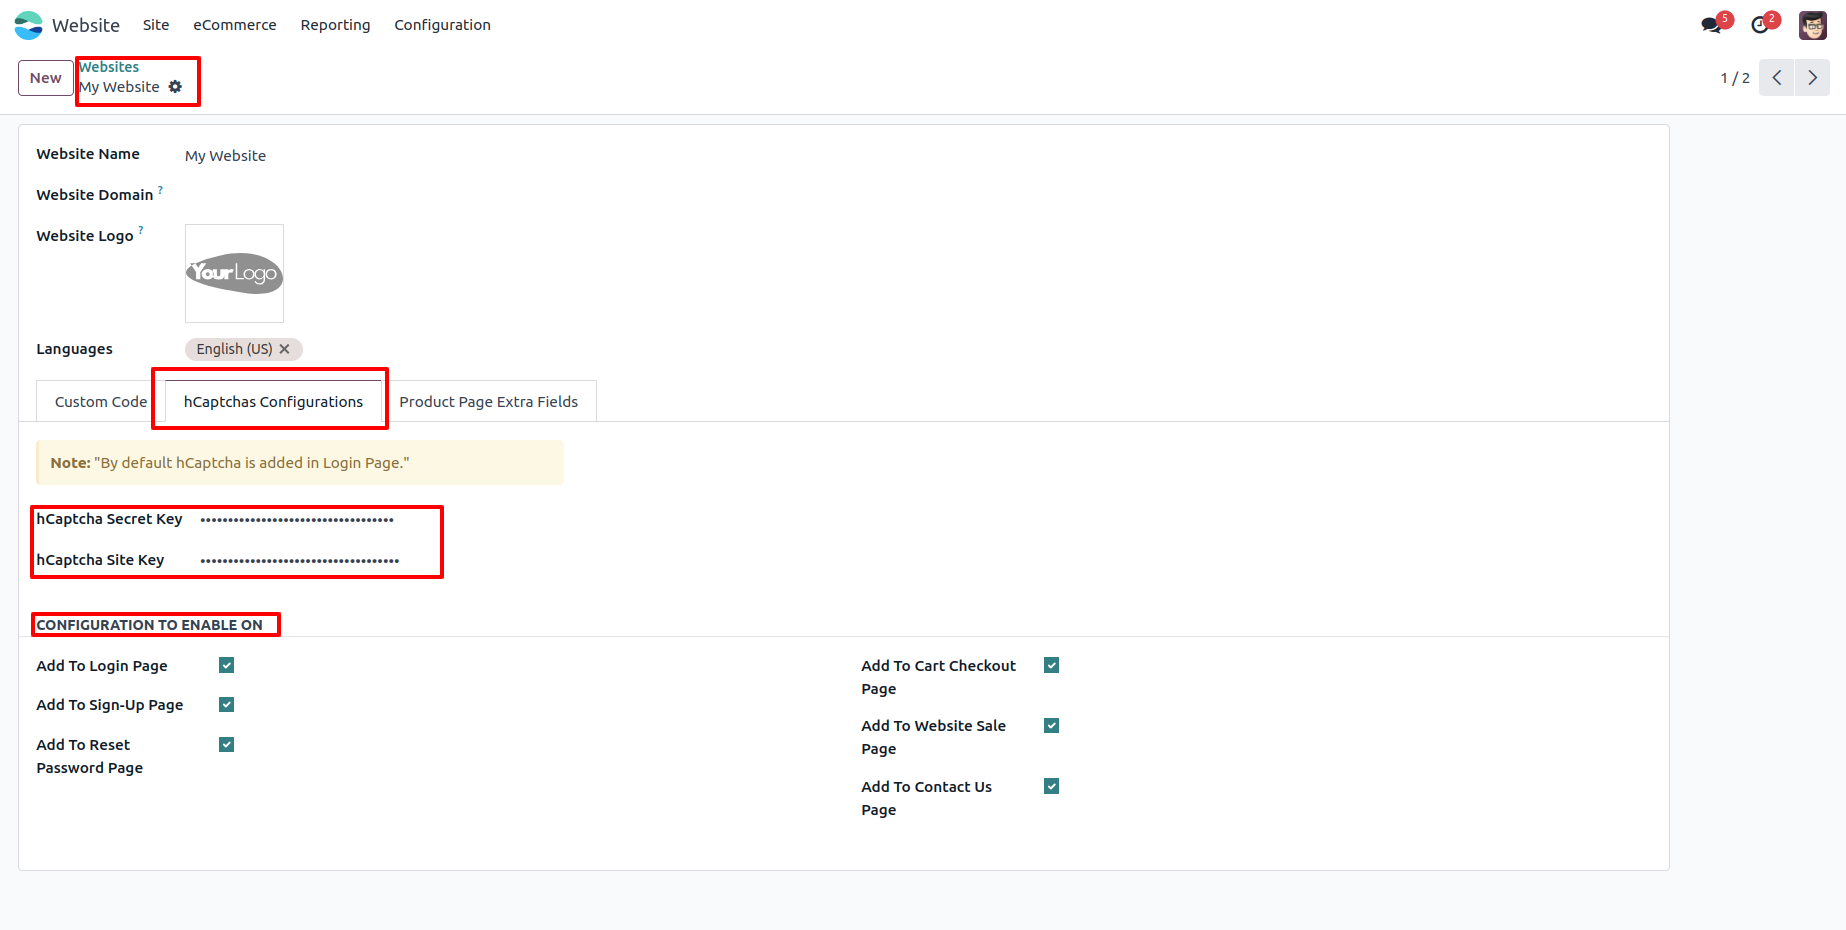This screenshot has width=1846, height=930.
Task: Toggle Add To Cart Checkout Page checkbox
Action: click(1051, 666)
